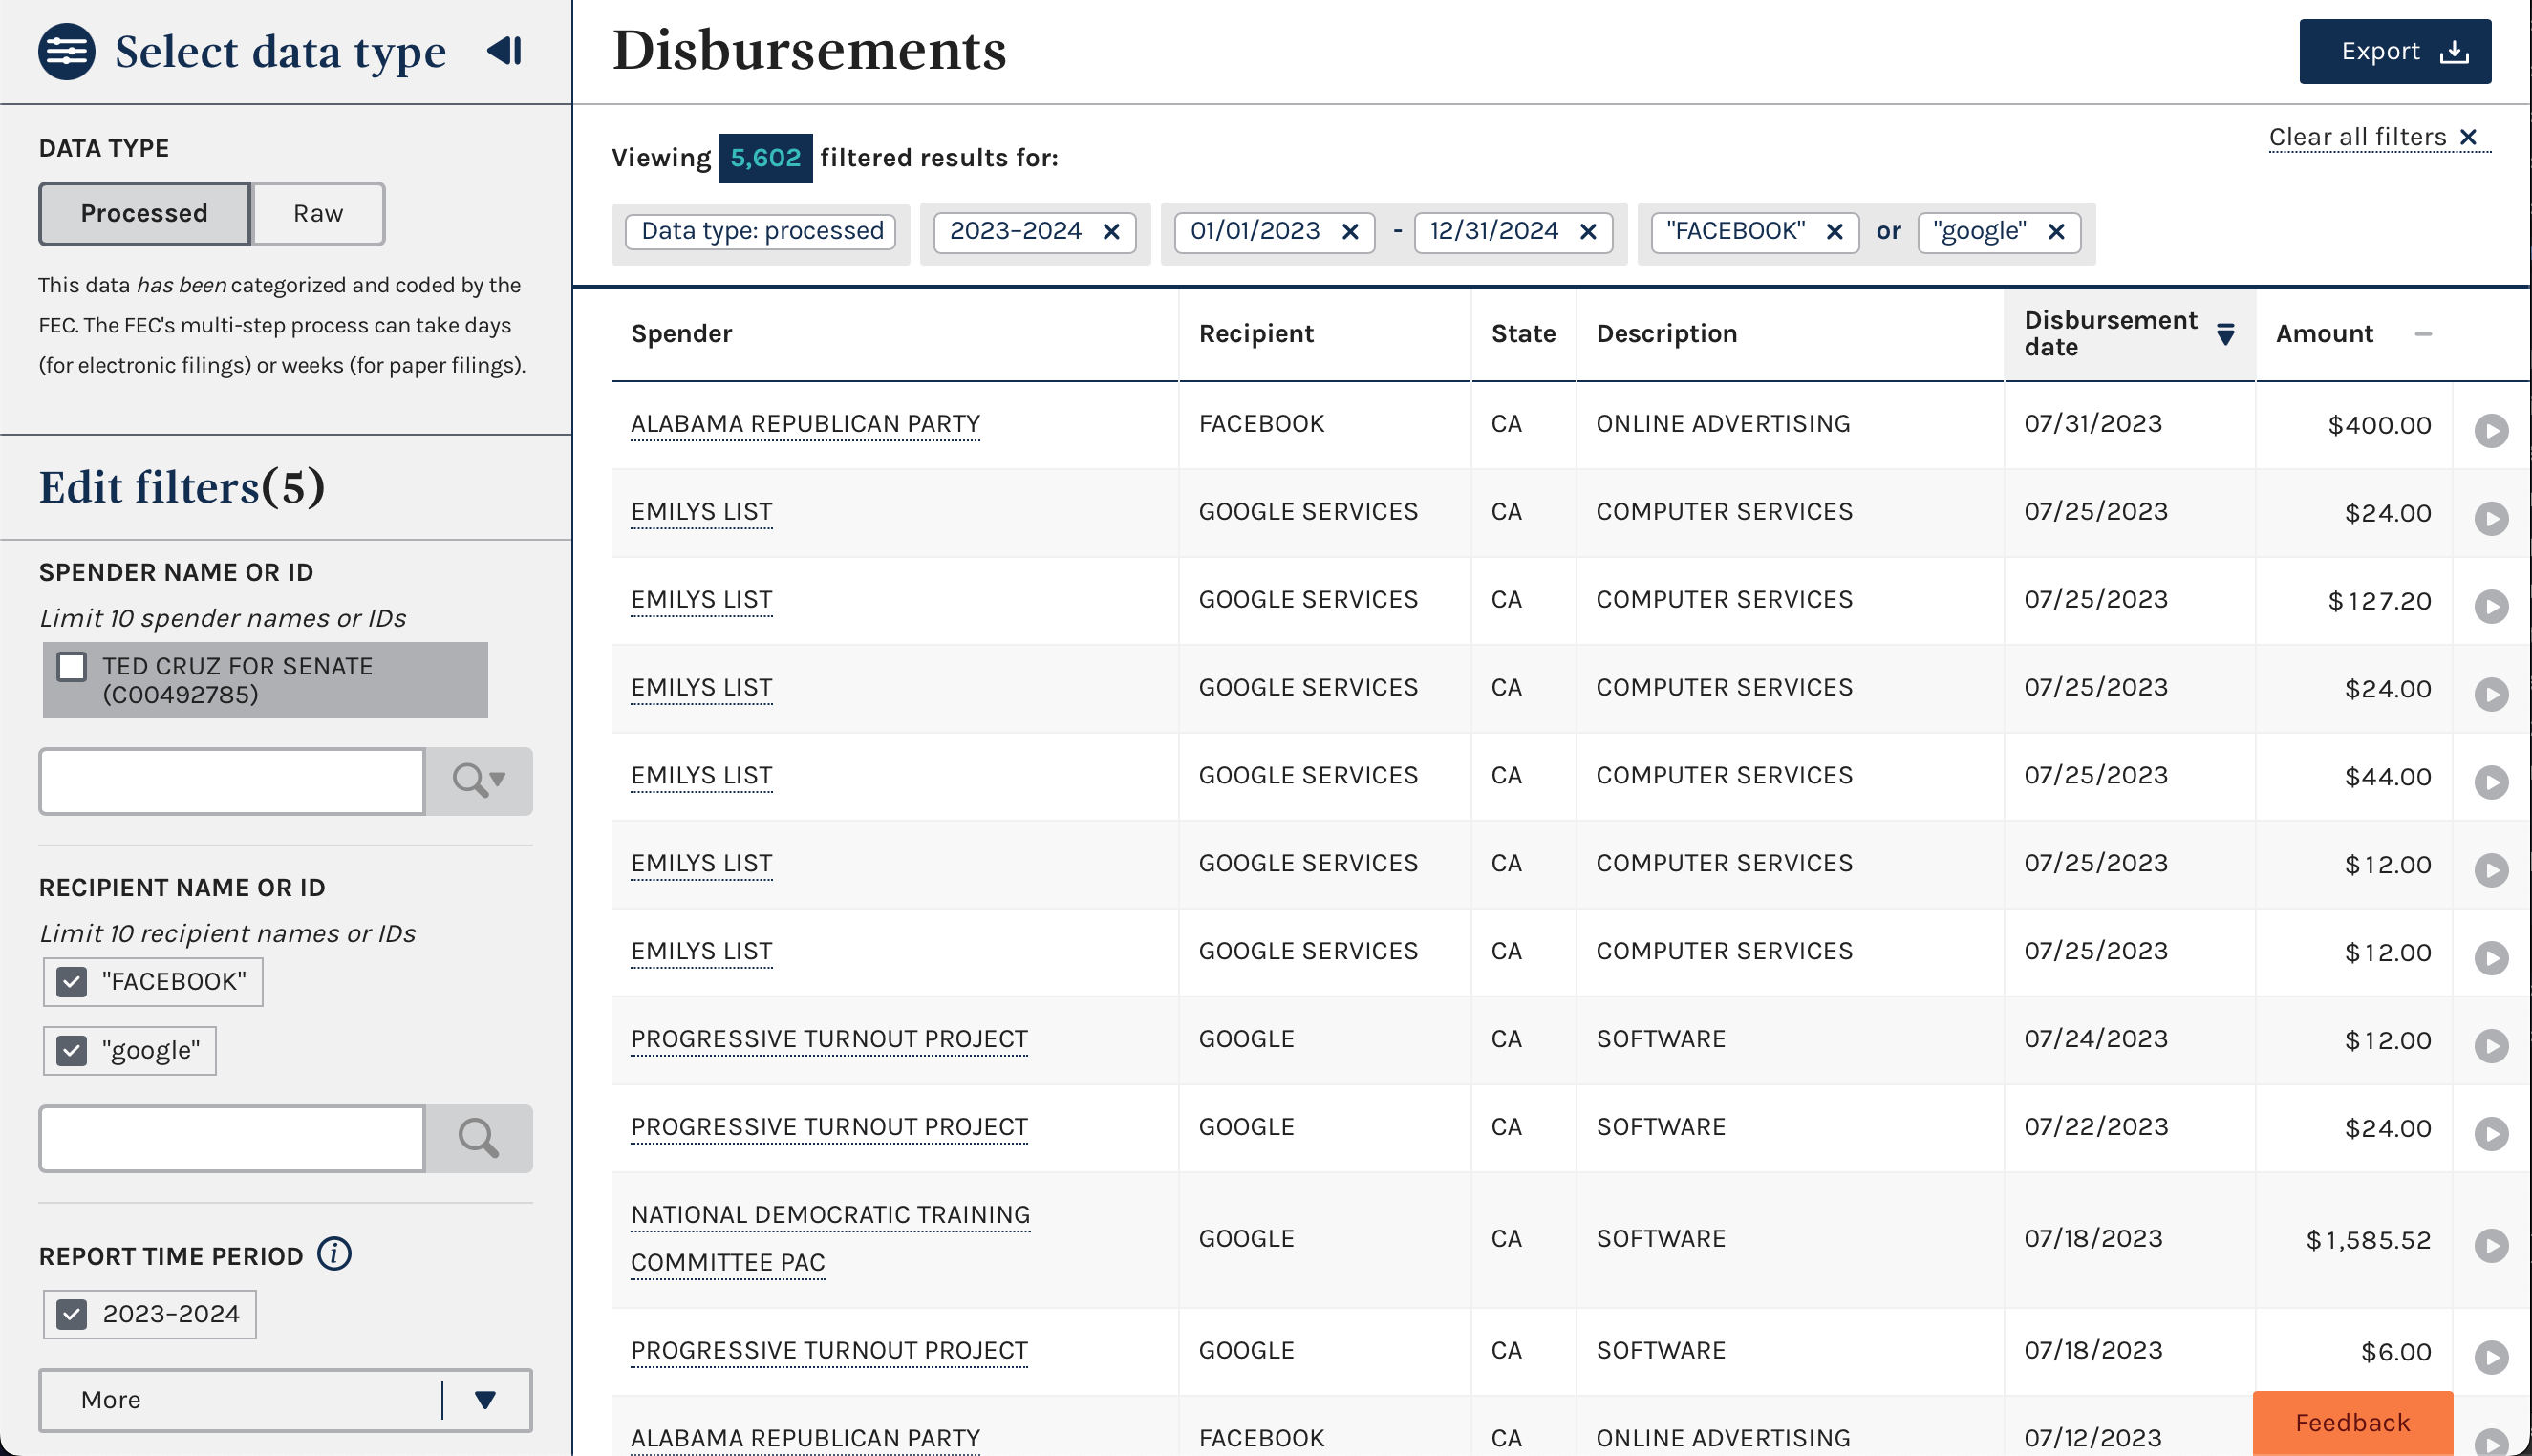This screenshot has width=2532, height=1456.
Task: Remove the "FACEBOOK" filter tag
Action: click(x=1834, y=232)
